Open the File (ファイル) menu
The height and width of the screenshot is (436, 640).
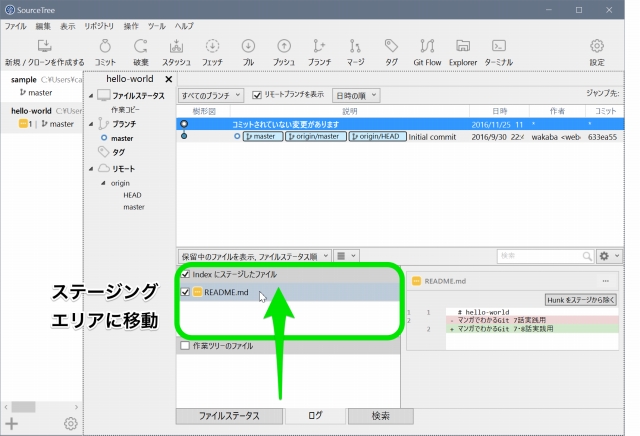[x=16, y=26]
